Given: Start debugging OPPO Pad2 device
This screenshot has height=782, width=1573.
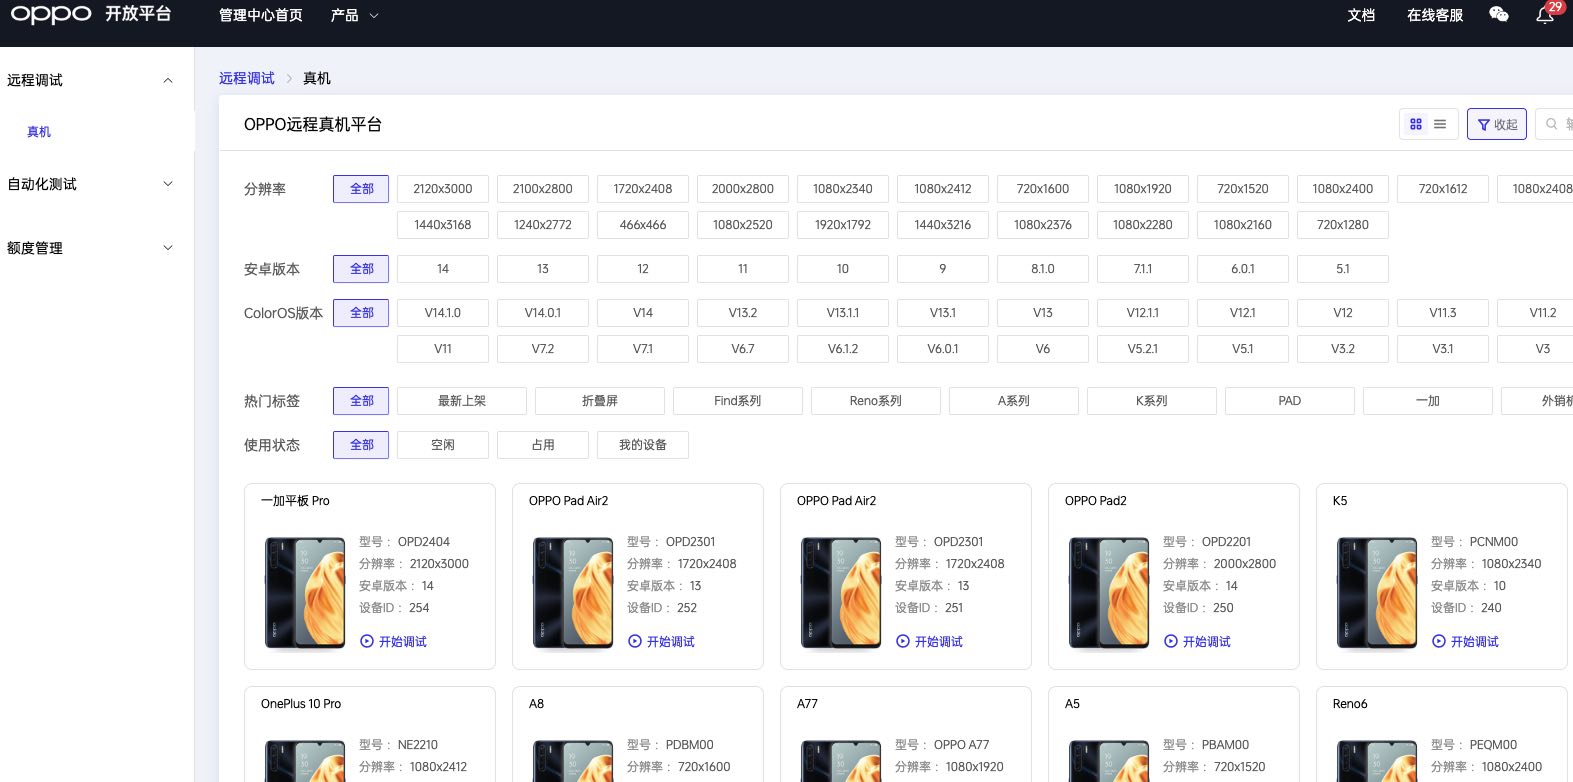Looking at the screenshot, I should tap(1197, 641).
